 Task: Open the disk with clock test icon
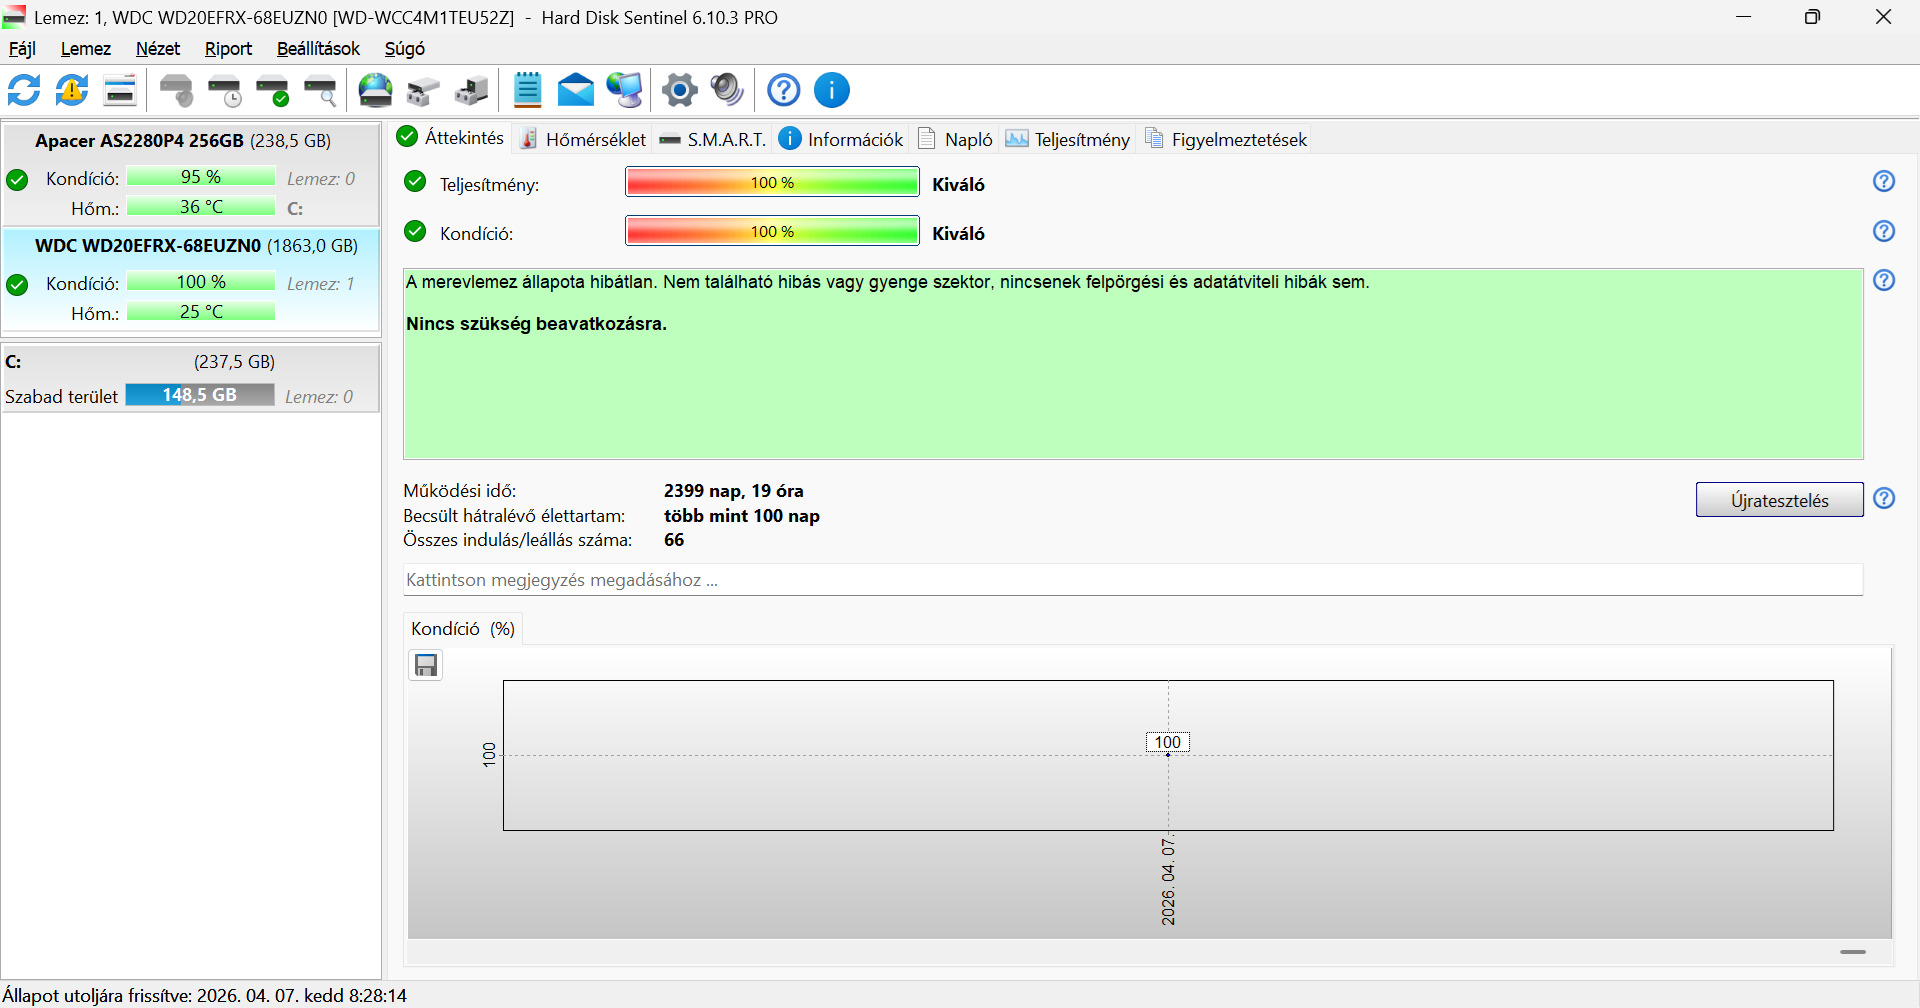[x=225, y=90]
